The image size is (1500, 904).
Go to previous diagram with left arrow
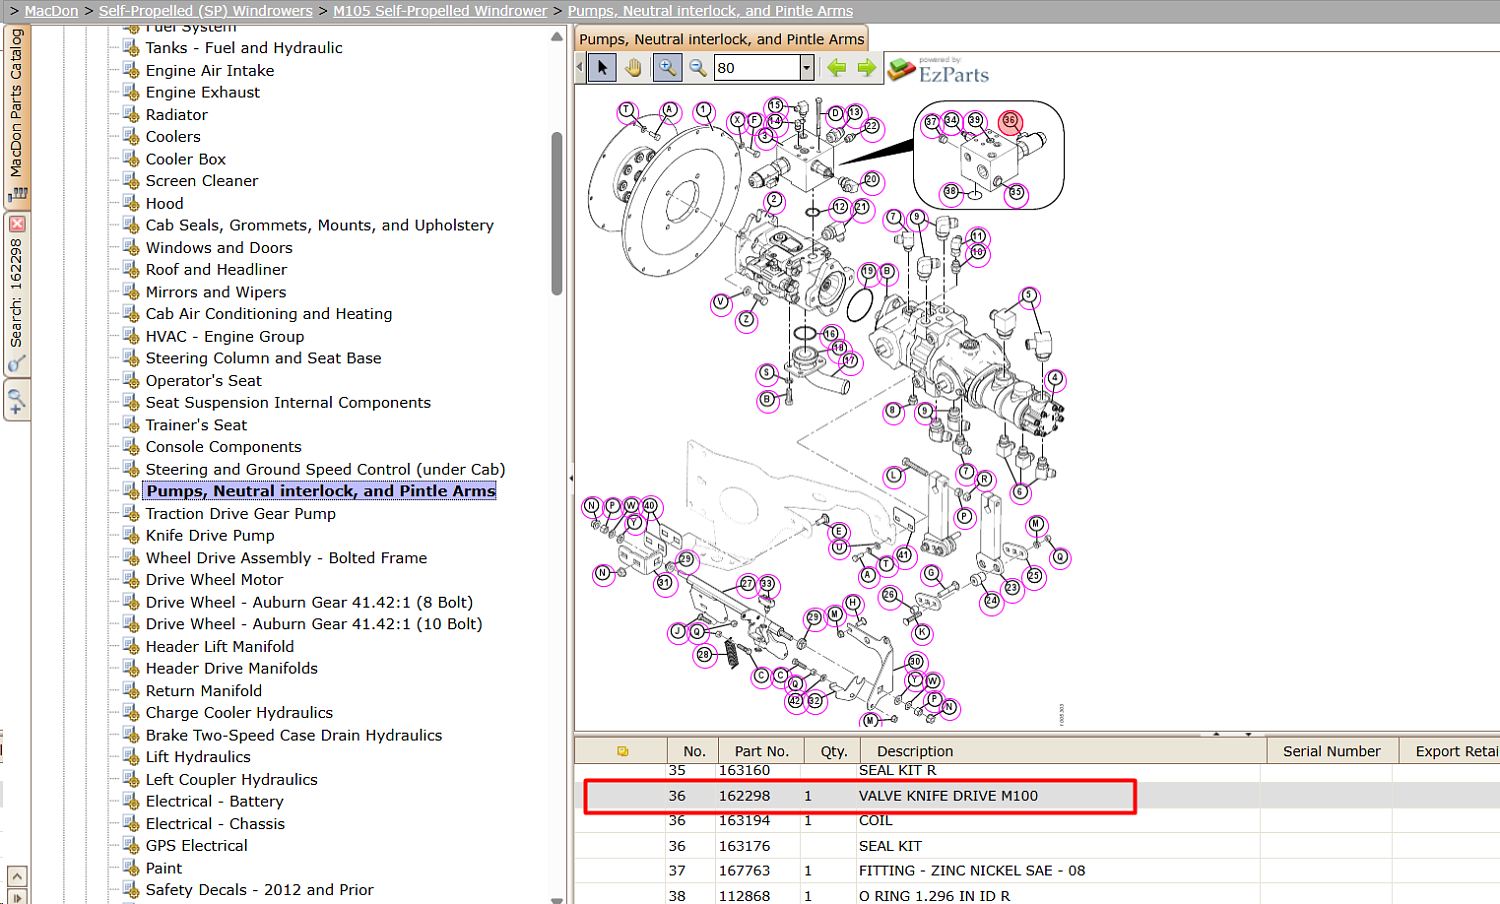pyautogui.click(x=836, y=68)
